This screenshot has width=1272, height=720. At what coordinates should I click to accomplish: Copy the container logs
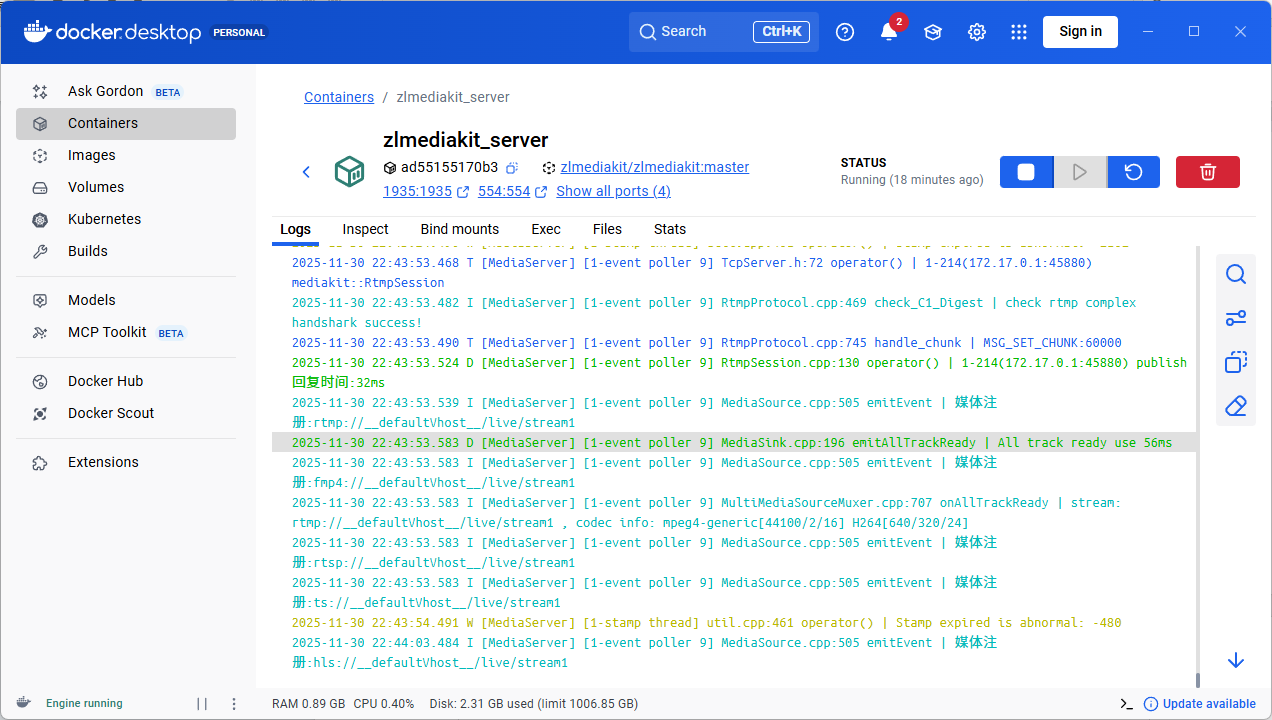pos(1236,362)
